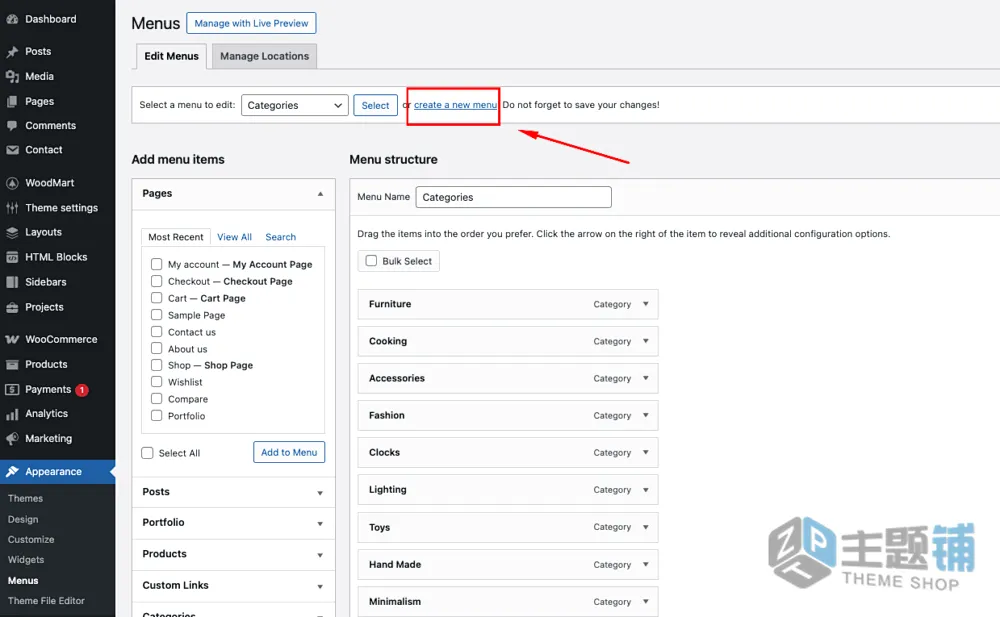Click the Contact envelope icon
Viewport: 1000px width, 617px height.
click(x=12, y=150)
